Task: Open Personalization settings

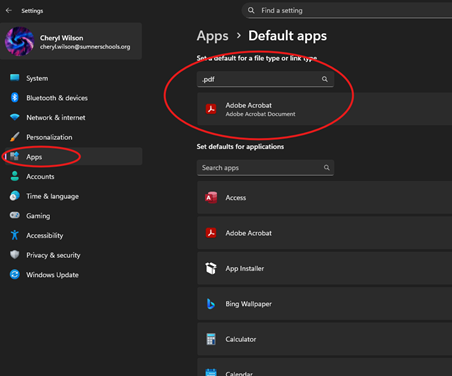Action: pyautogui.click(x=73, y=137)
